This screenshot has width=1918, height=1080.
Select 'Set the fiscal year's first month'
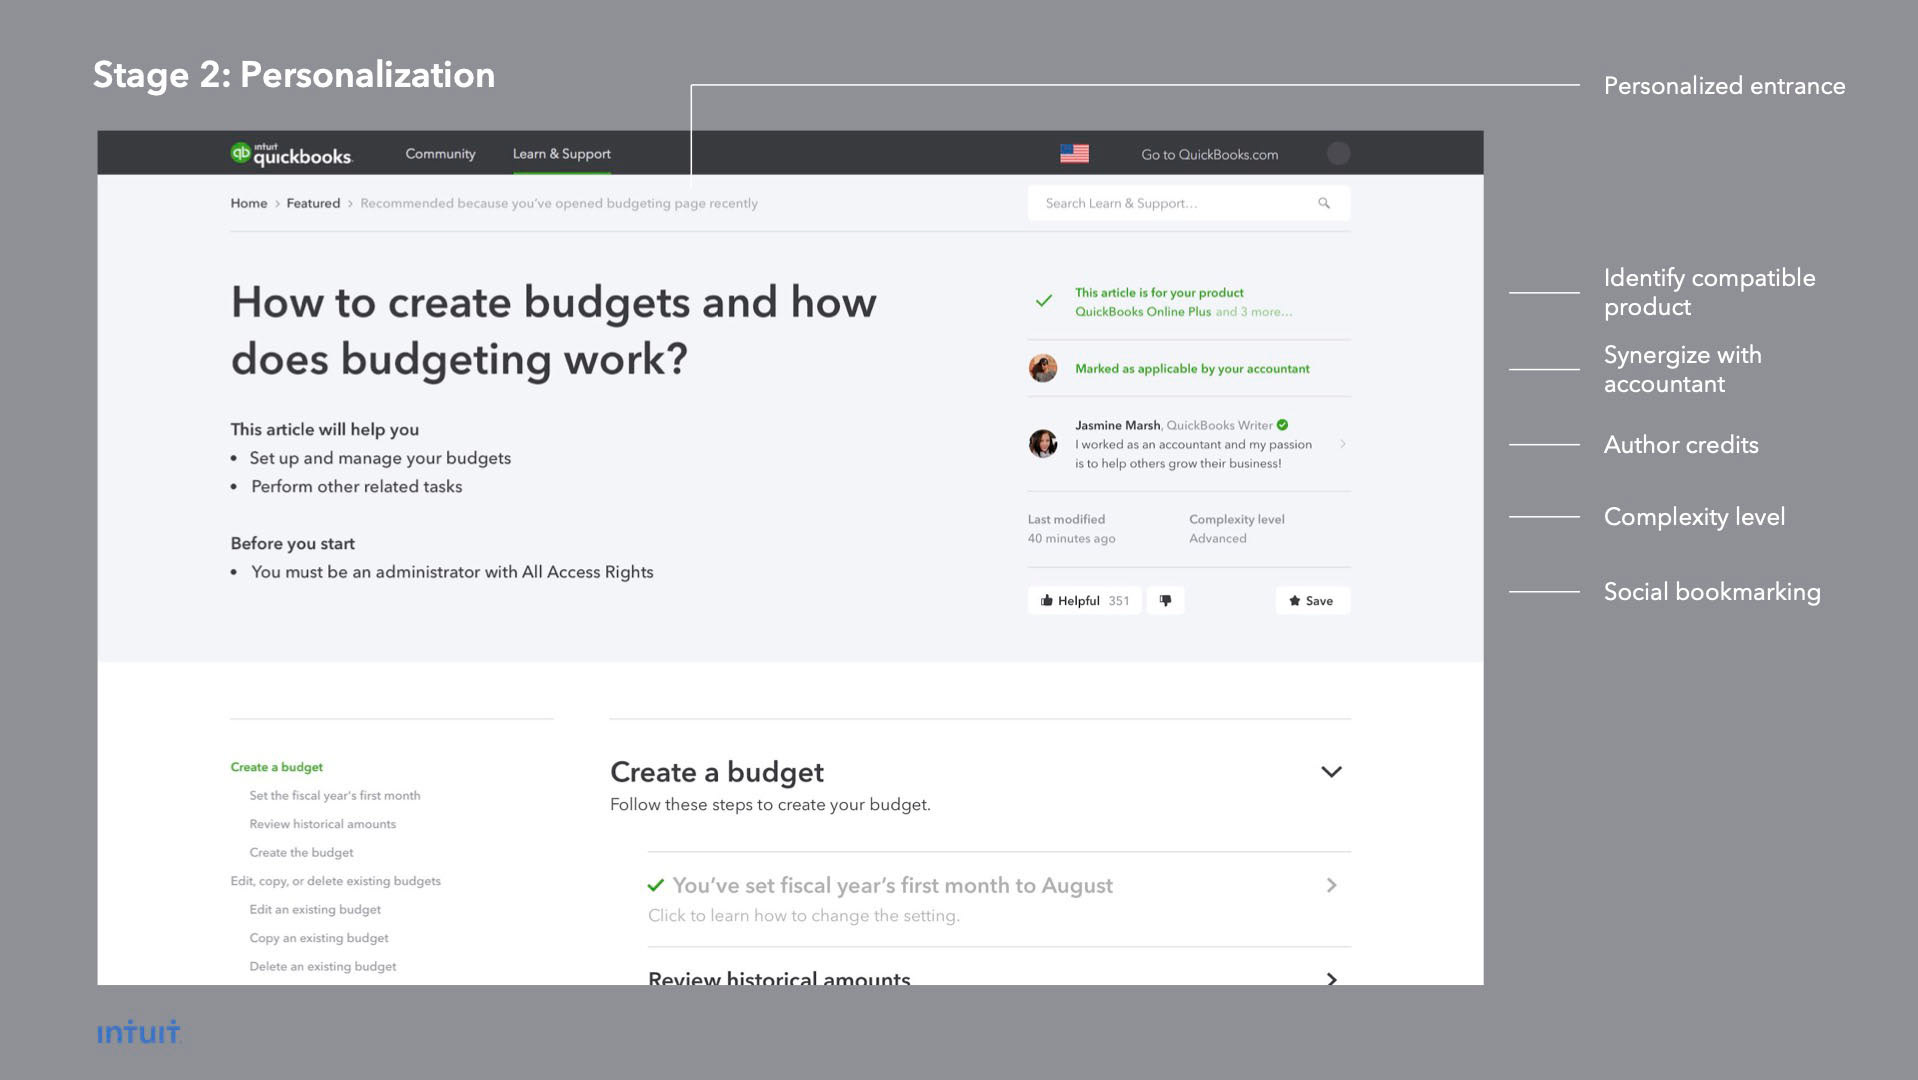coord(334,796)
